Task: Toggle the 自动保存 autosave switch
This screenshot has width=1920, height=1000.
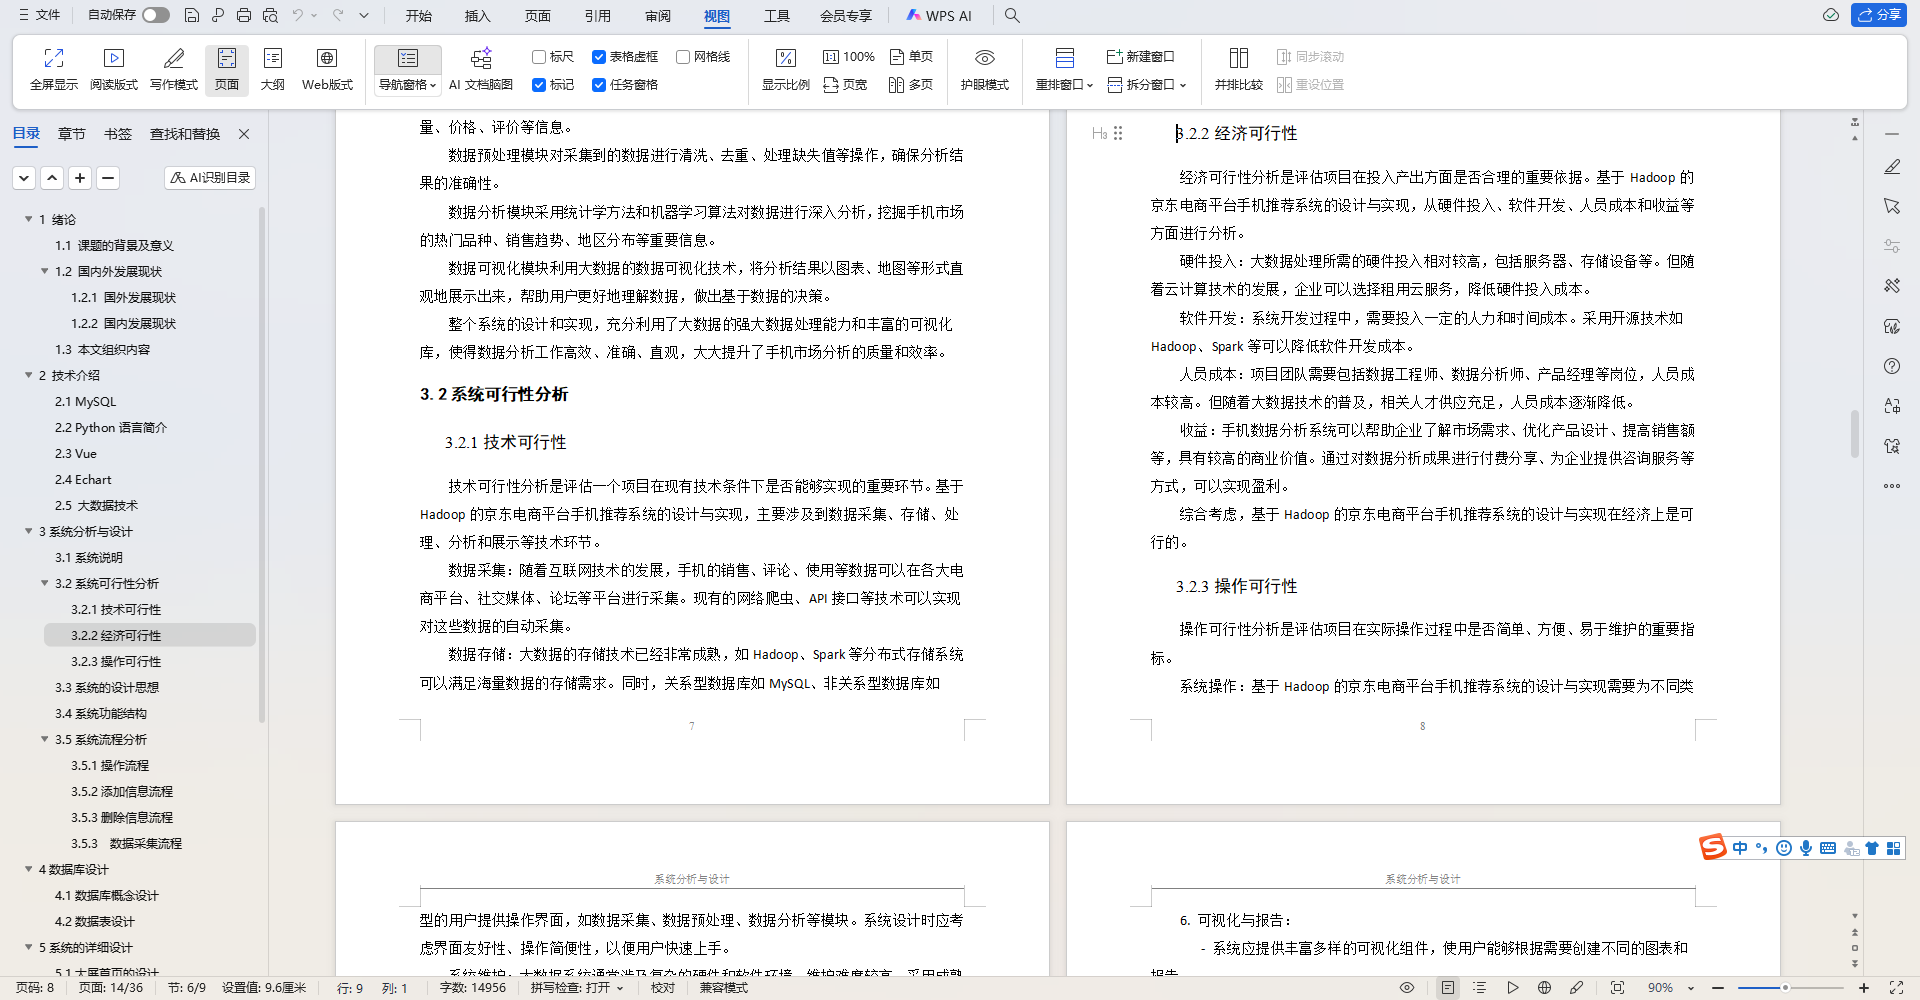Action: point(153,15)
